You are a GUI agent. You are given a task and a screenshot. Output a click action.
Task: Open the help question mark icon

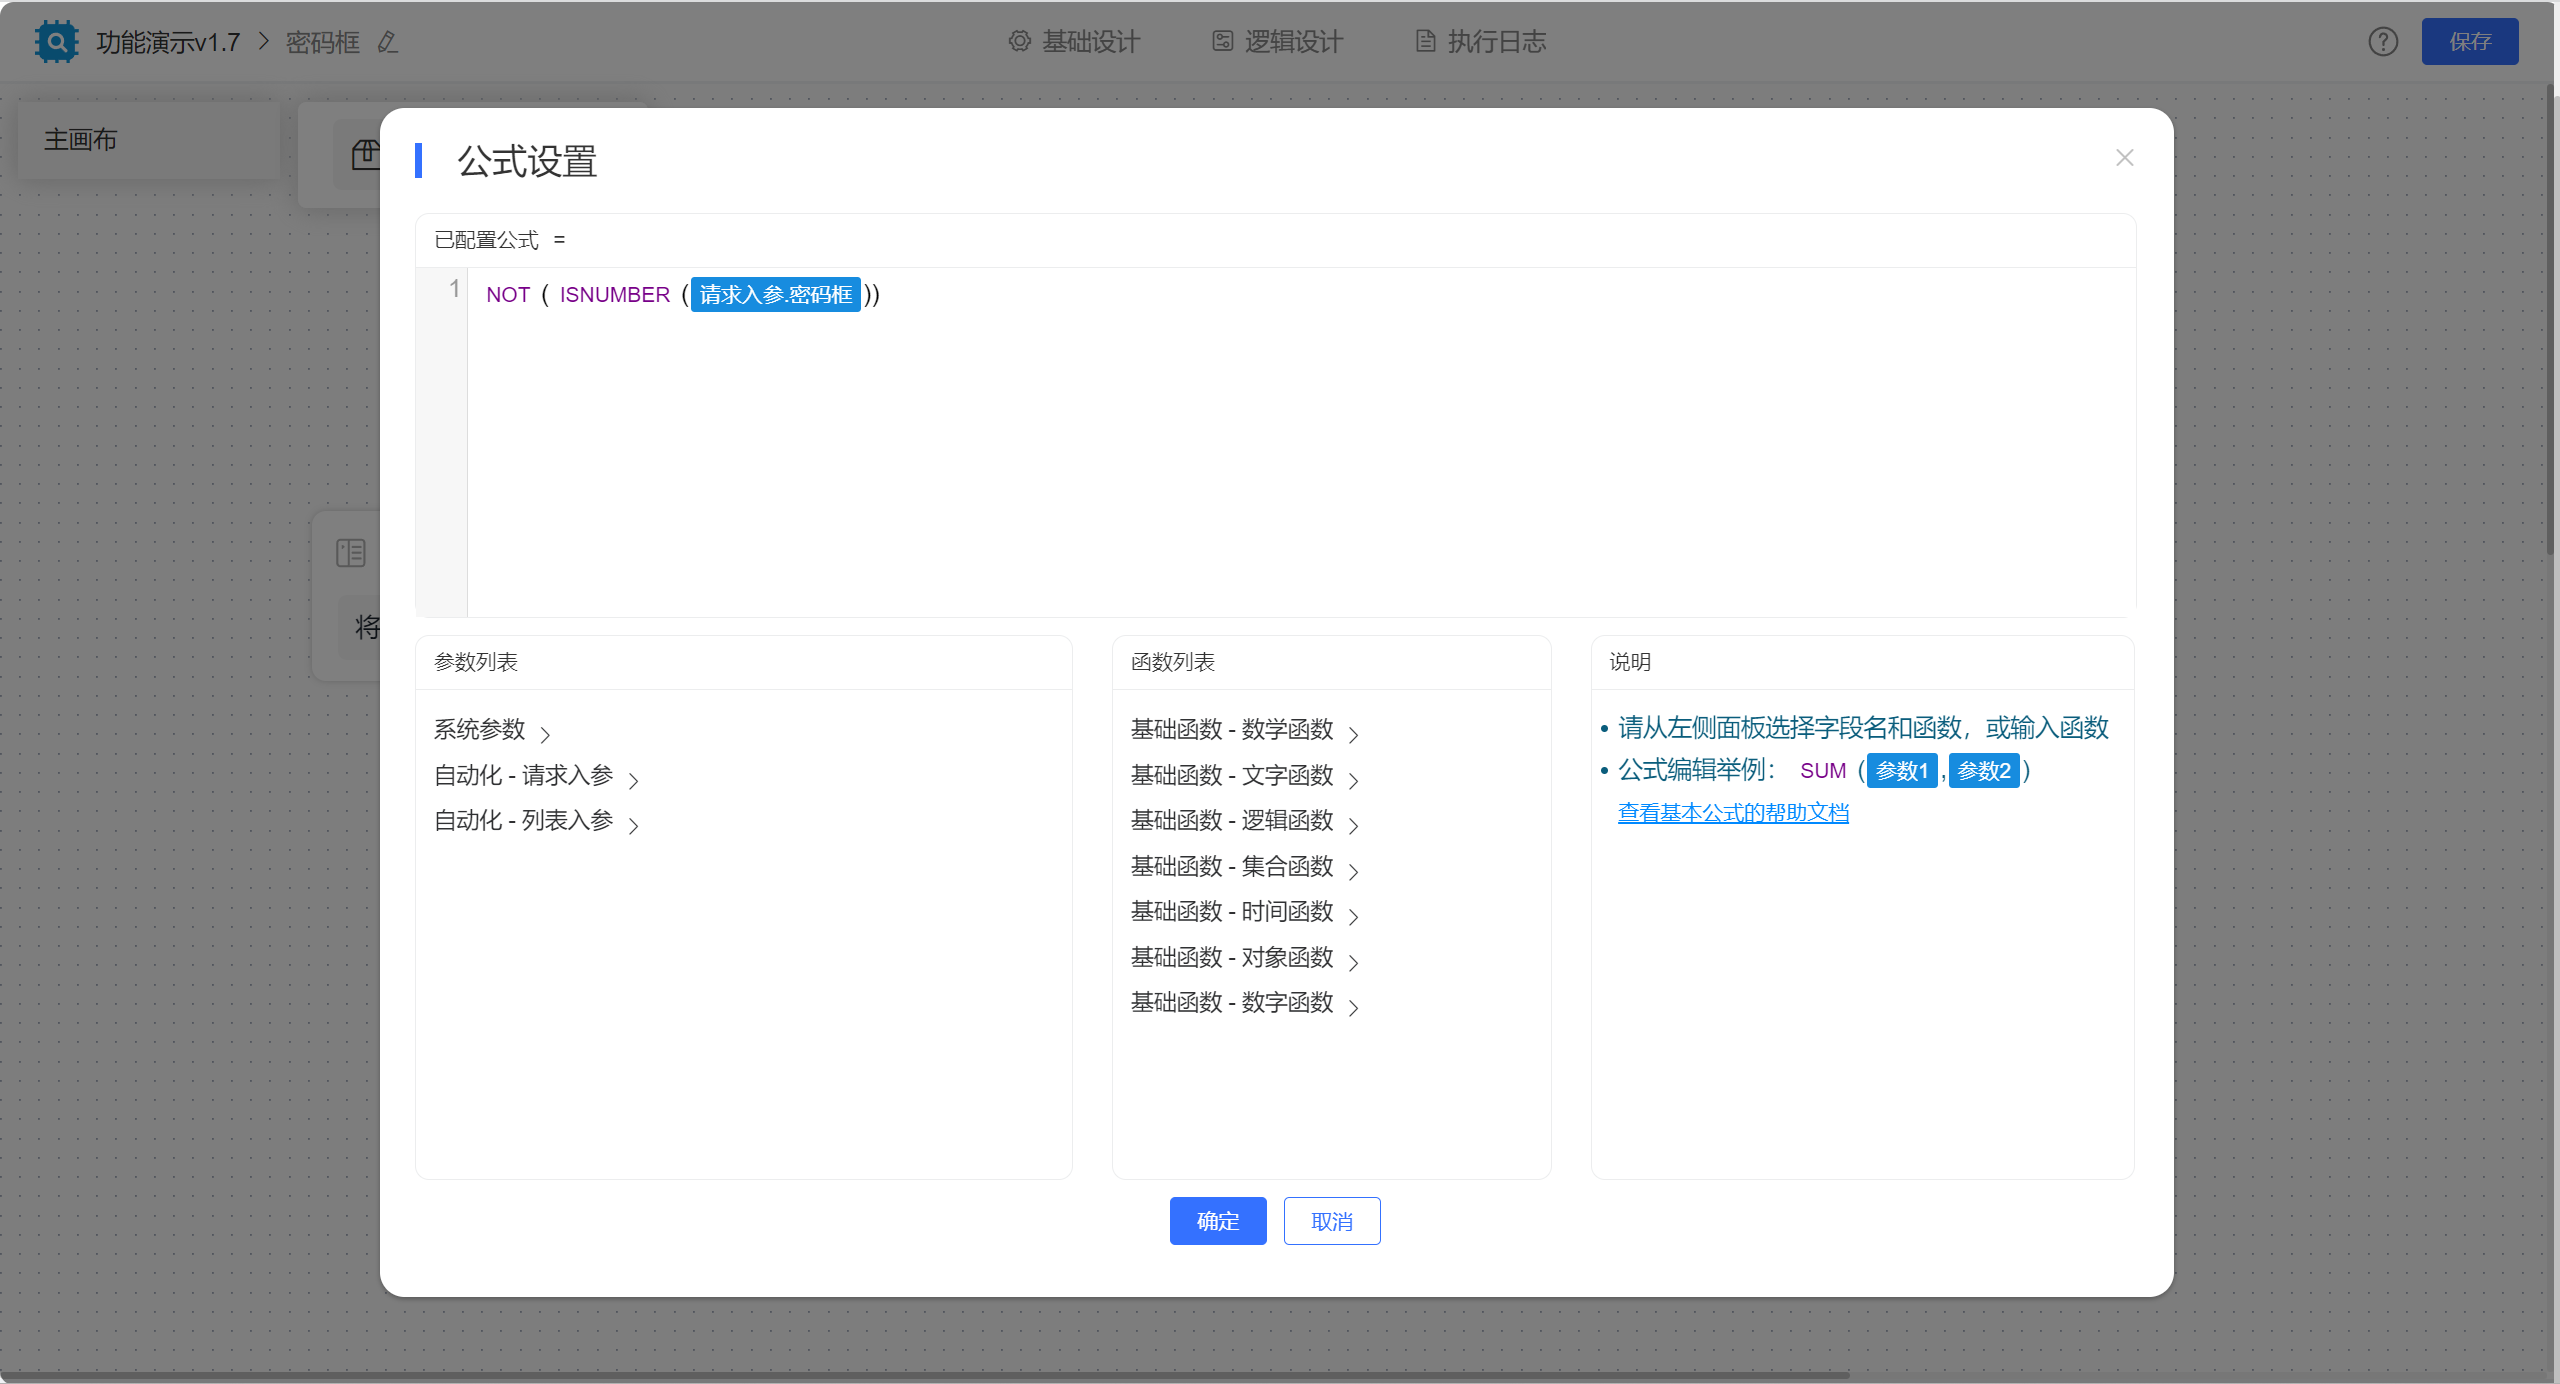click(x=2383, y=42)
